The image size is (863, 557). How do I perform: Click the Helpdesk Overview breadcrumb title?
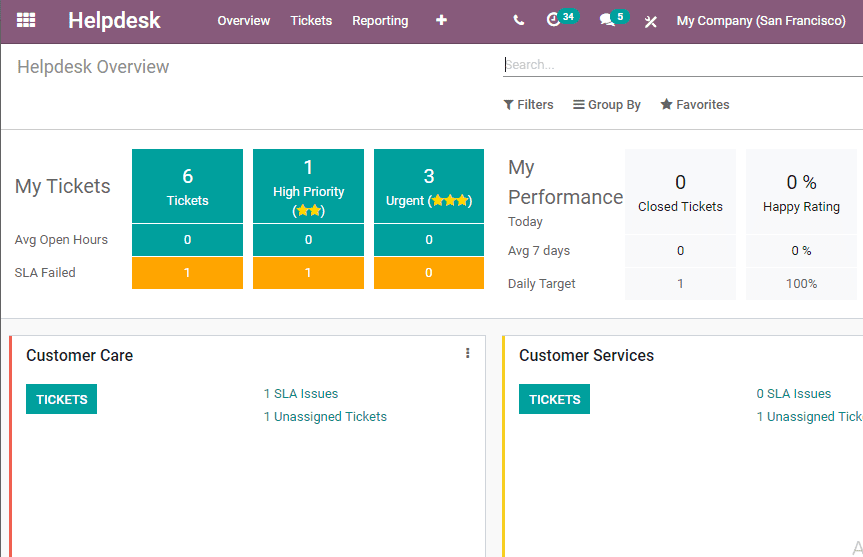93,67
